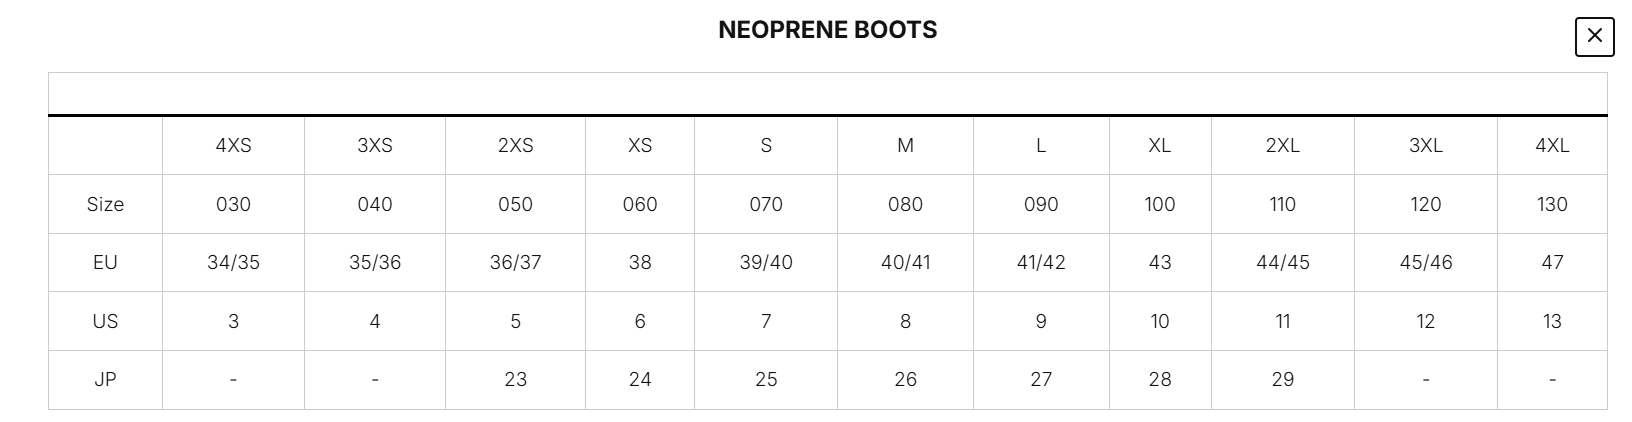Select the size code 130 cell
1632x422 pixels.
(1552, 205)
